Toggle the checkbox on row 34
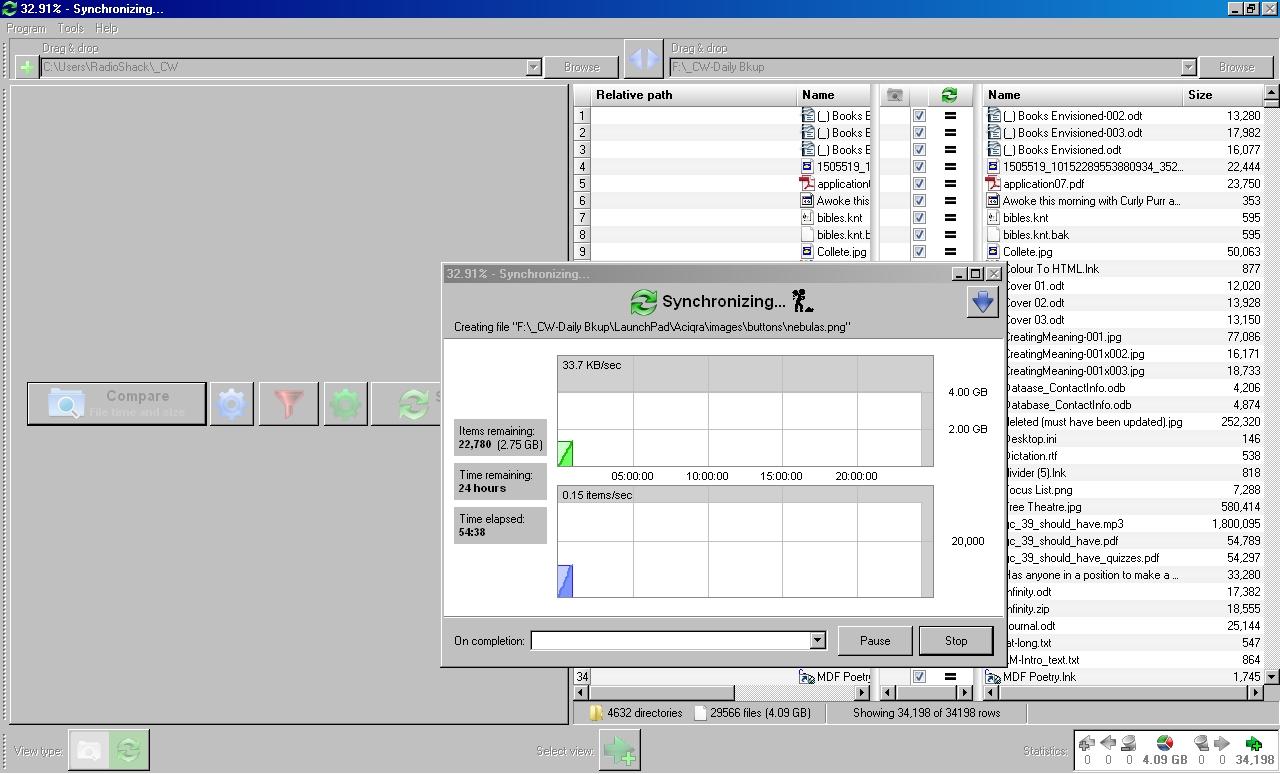Image resolution: width=1280 pixels, height=774 pixels. tap(919, 677)
